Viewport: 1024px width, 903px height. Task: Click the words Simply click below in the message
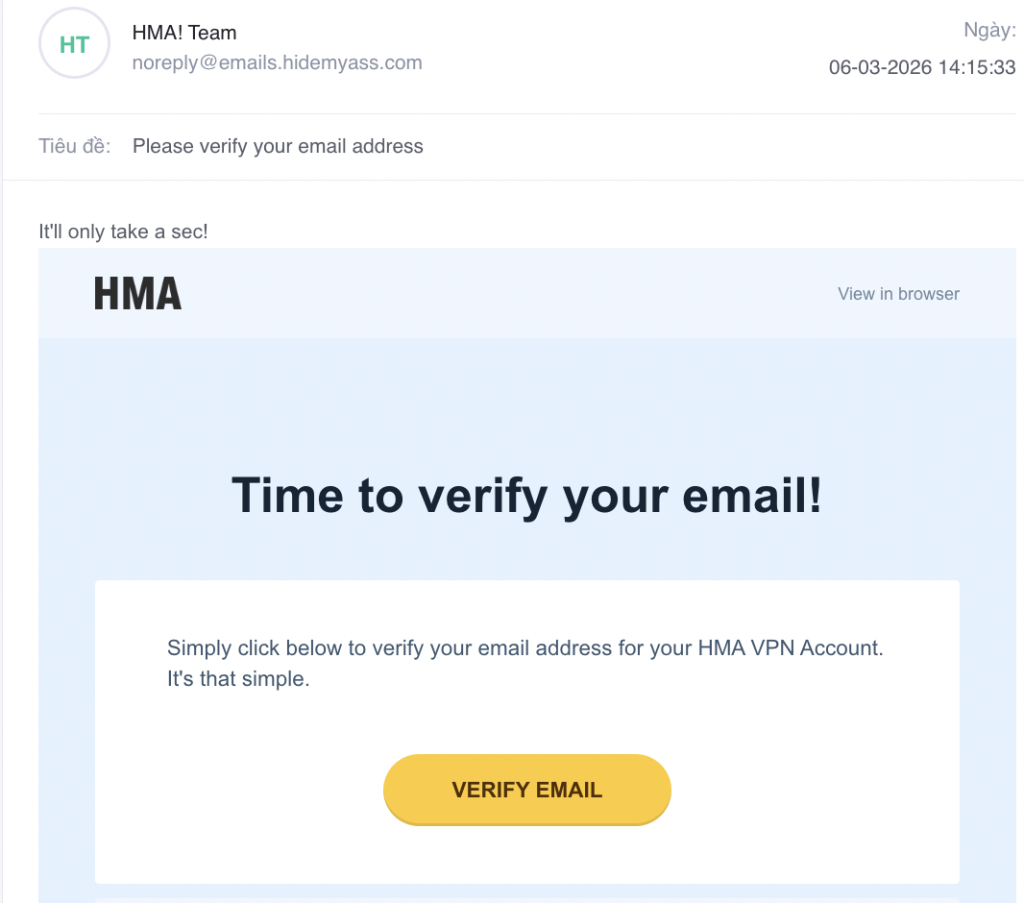[239, 648]
